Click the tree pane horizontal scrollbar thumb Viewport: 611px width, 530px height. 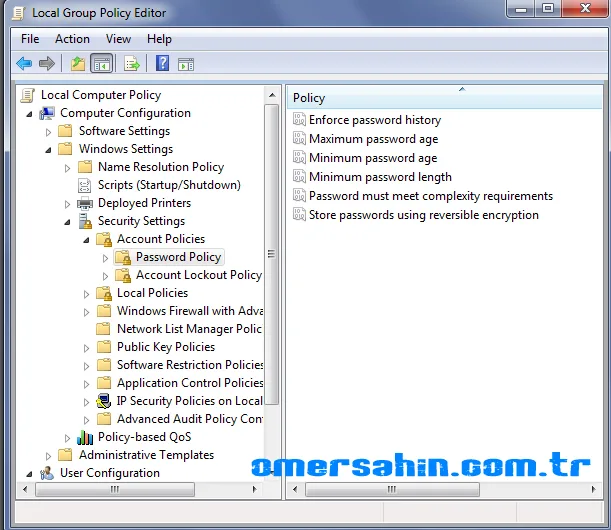[x=115, y=489]
